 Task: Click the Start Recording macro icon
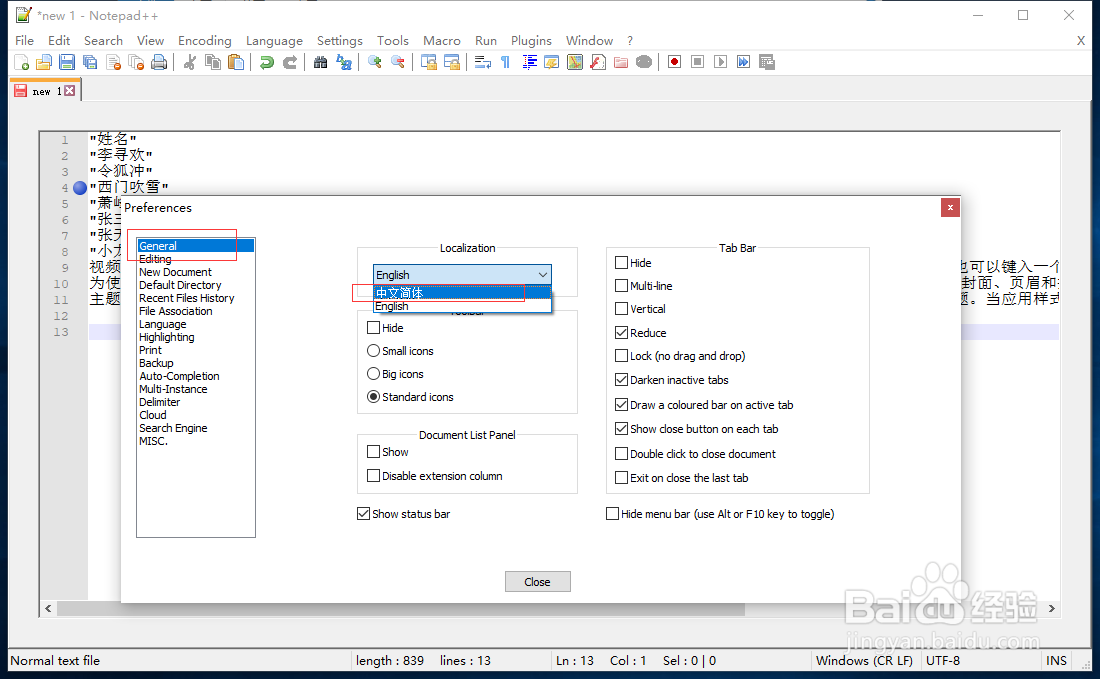(674, 62)
